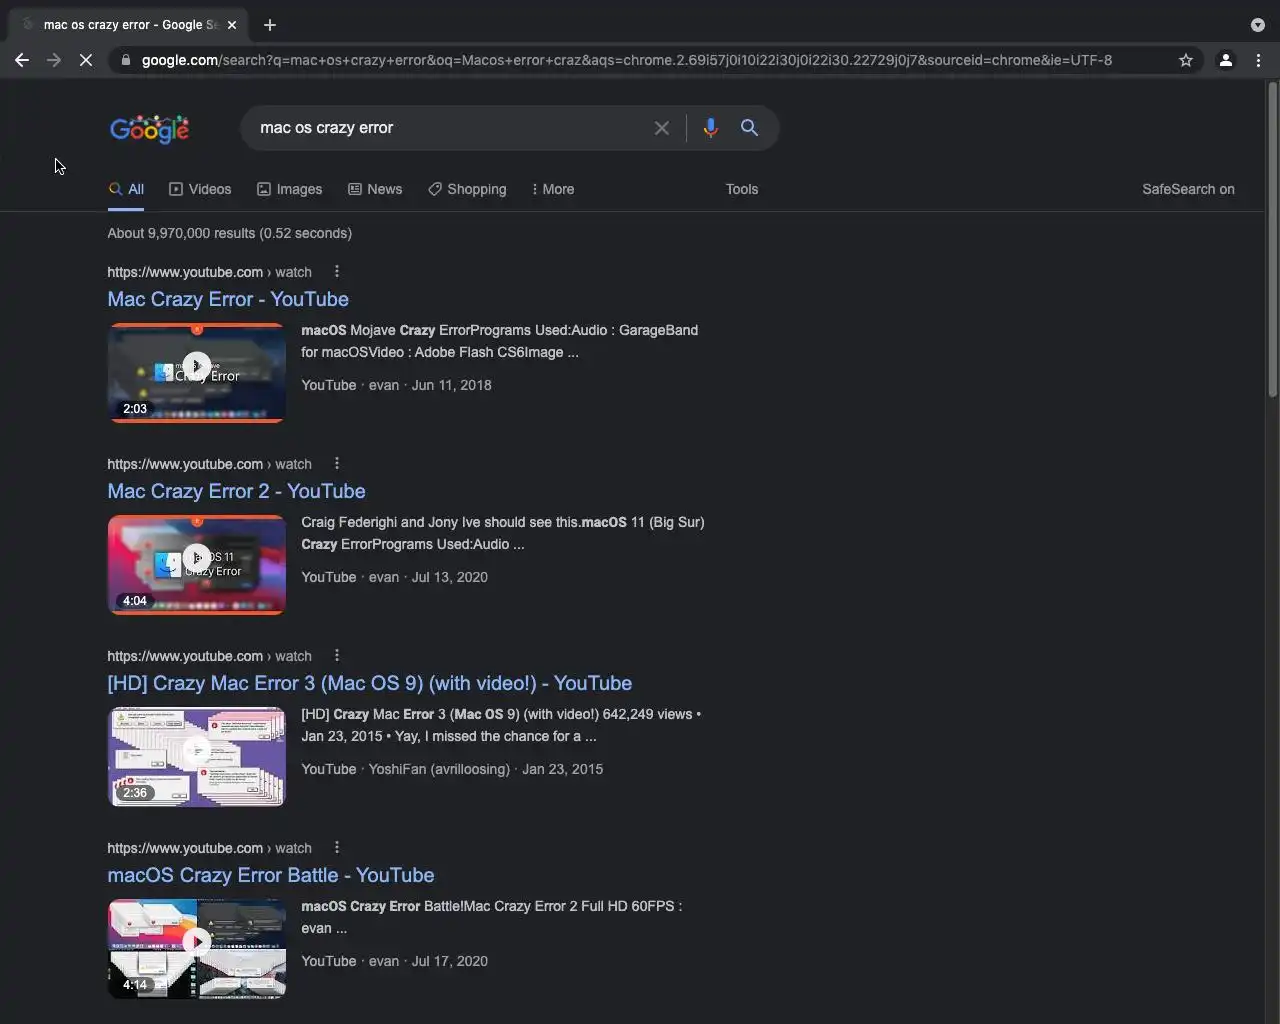
Task: Open options dots for 'Mac Crazy Error 2' result
Action: [337, 463]
